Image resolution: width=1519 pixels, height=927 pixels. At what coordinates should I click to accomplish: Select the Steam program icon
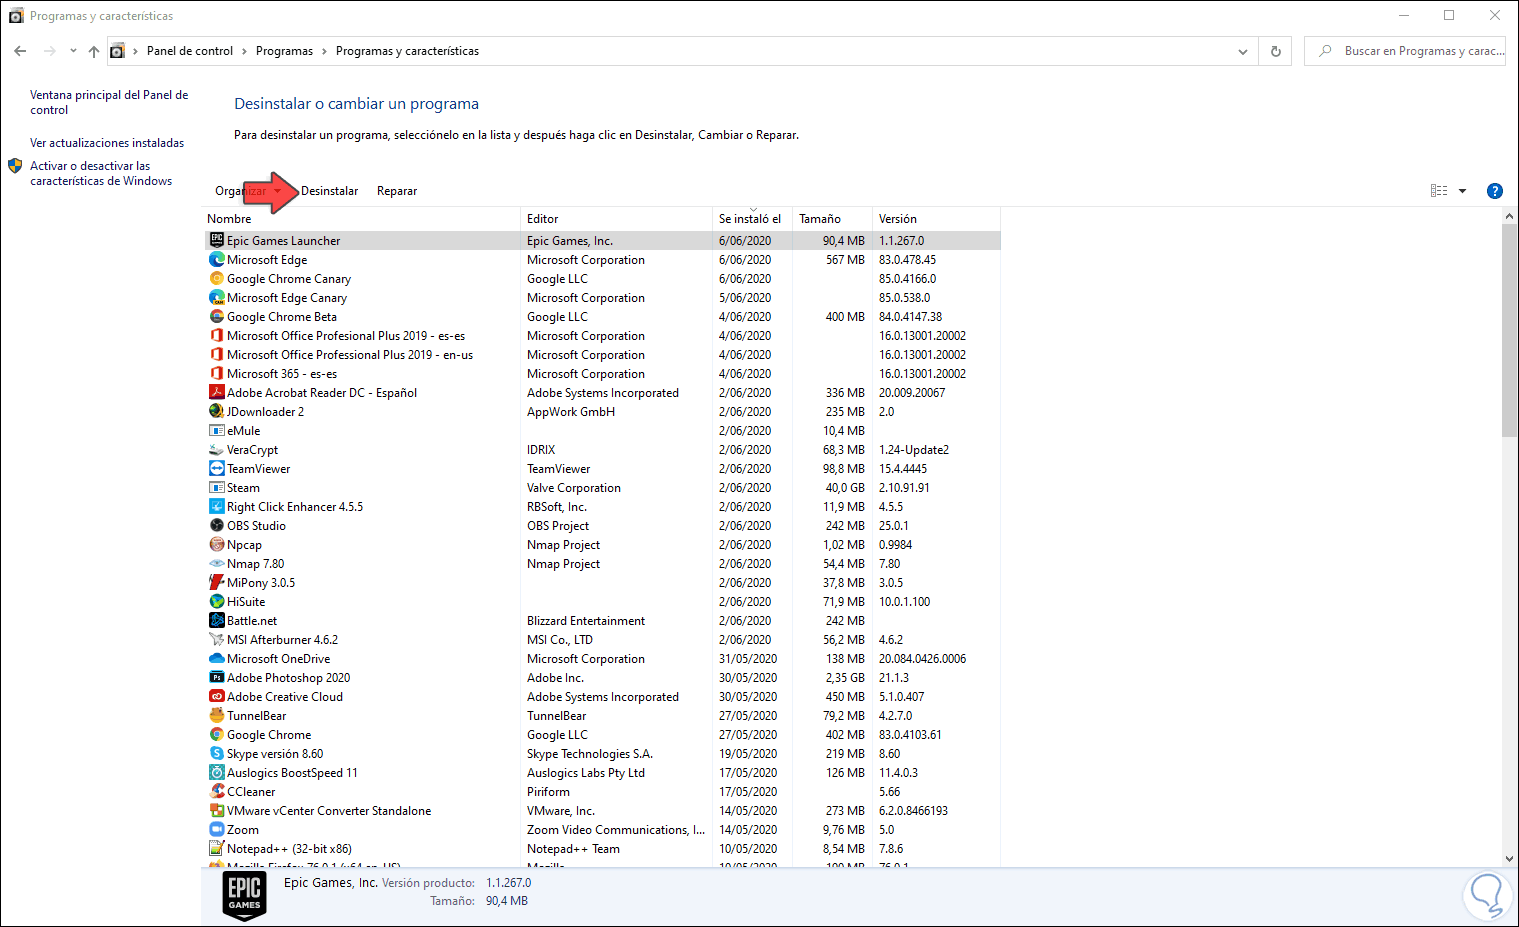tap(216, 488)
